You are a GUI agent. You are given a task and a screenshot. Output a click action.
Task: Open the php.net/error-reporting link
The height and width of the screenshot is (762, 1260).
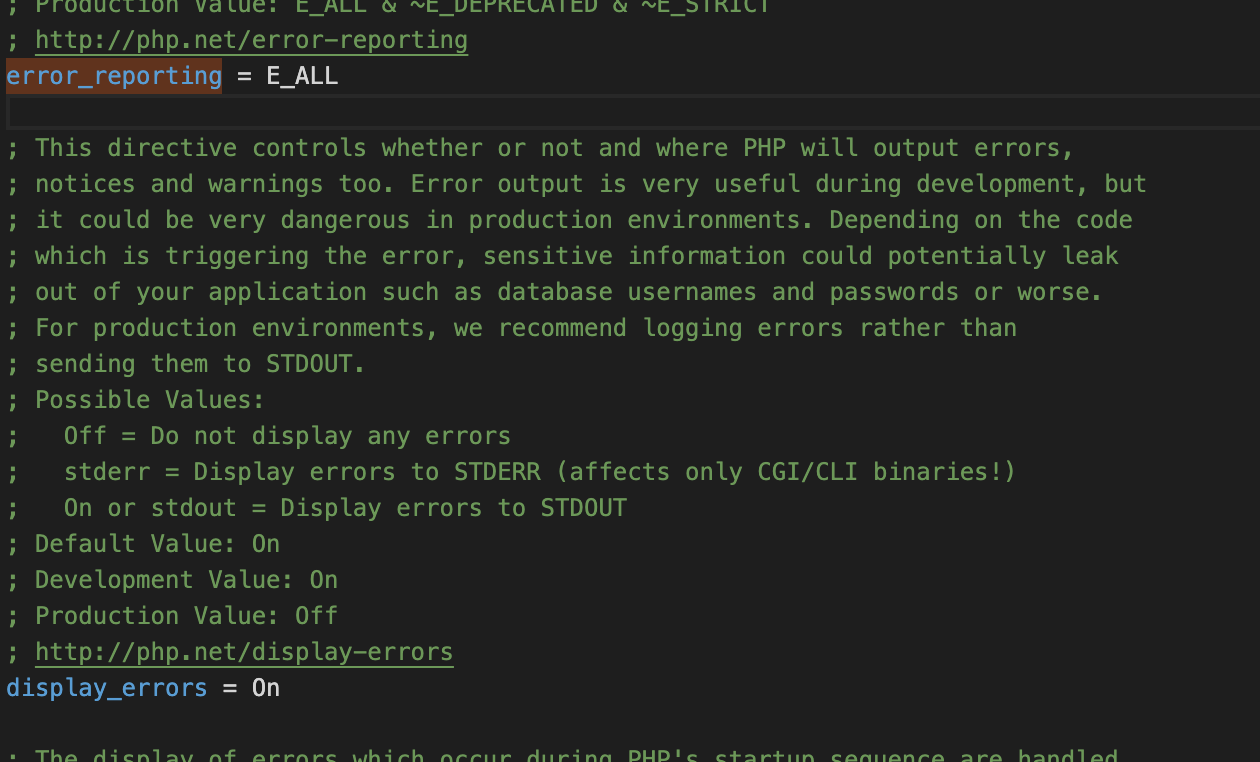[251, 40]
